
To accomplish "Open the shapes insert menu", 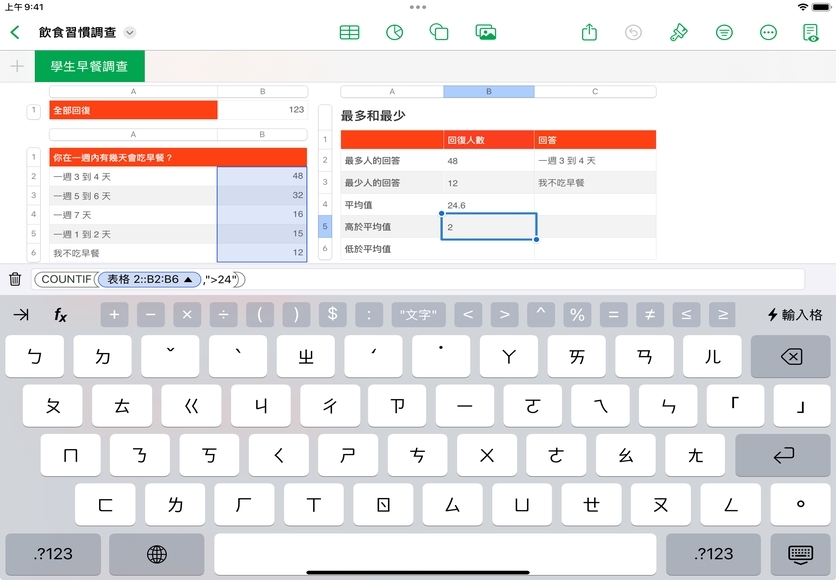I will pyautogui.click(x=439, y=32).
